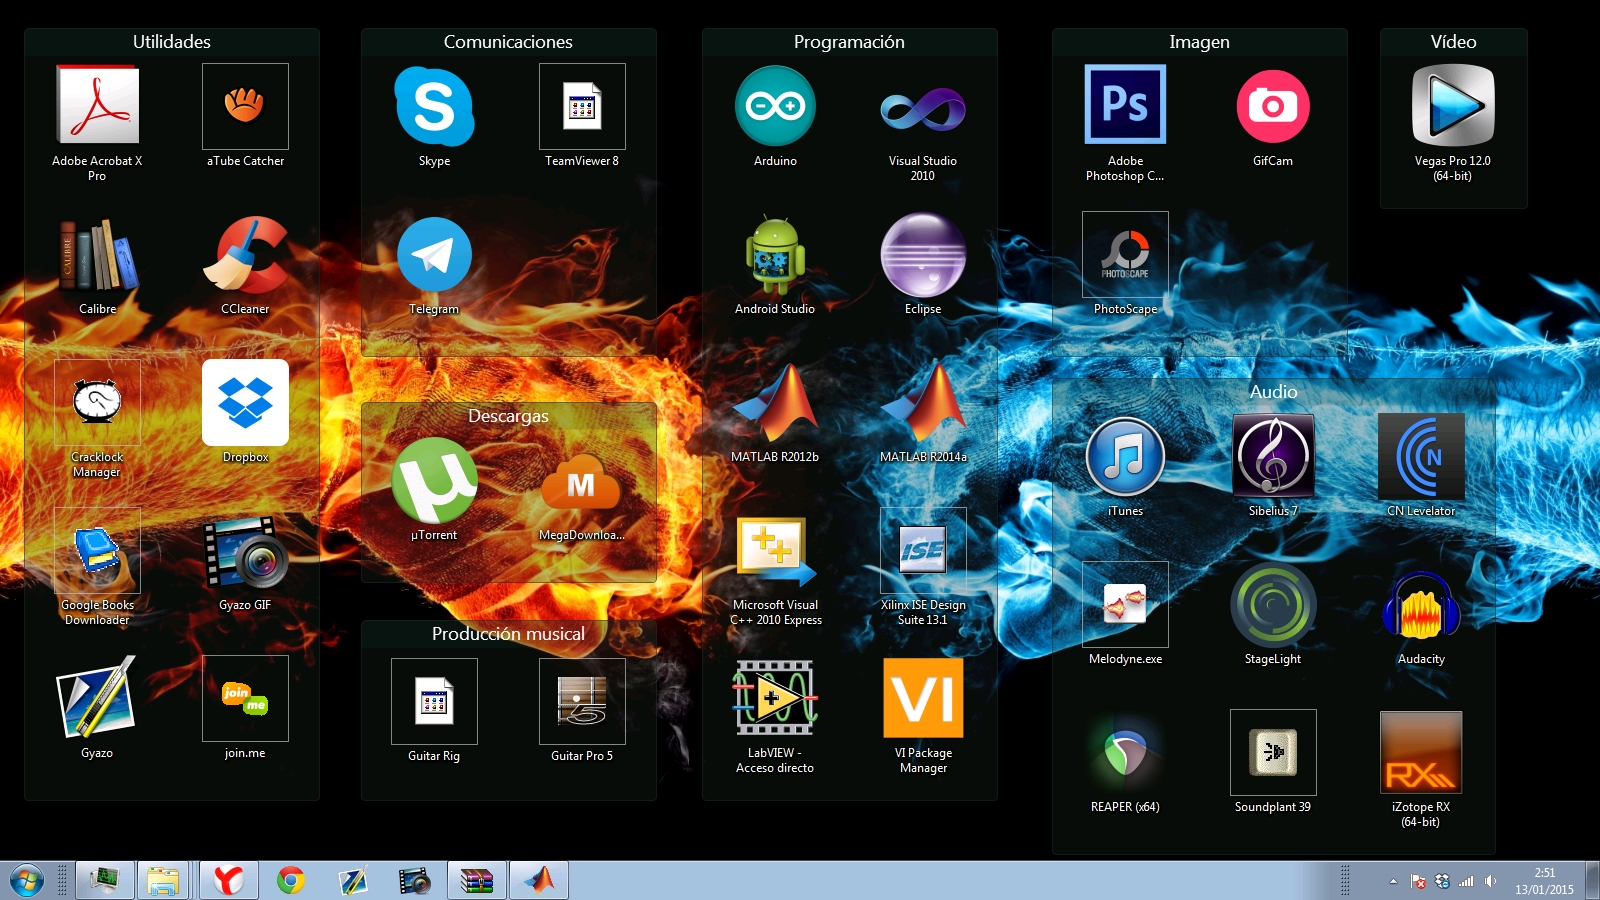1600x900 pixels.
Task: Open volume speaker tray icon
Action: pos(1490,881)
